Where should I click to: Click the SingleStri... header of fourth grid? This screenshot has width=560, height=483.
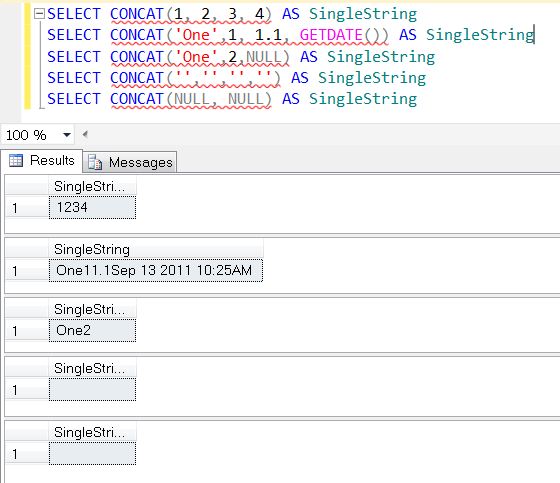(92, 368)
